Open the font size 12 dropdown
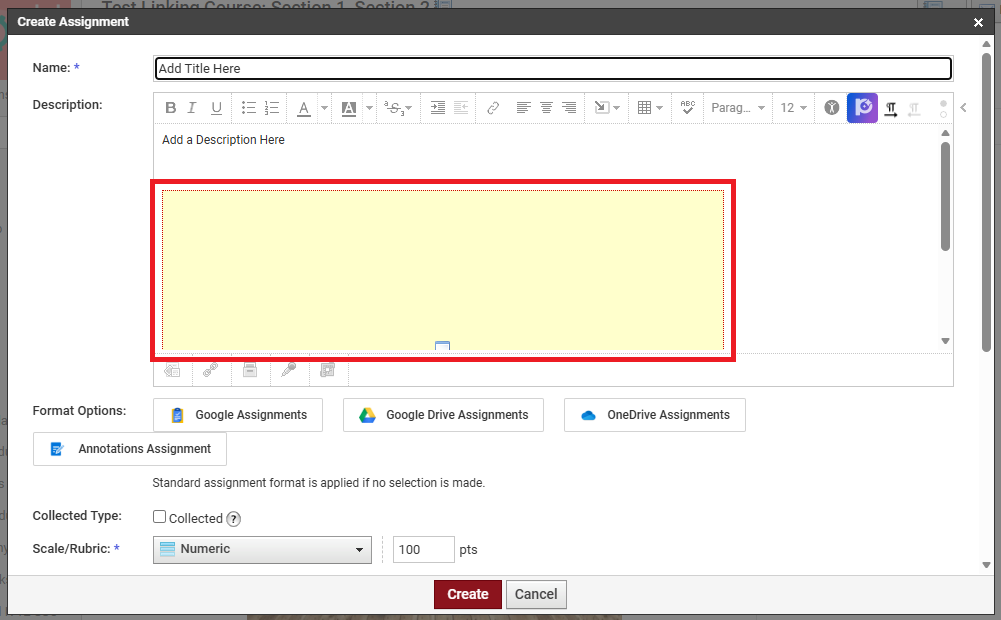Image resolution: width=1001 pixels, height=620 pixels. click(794, 108)
